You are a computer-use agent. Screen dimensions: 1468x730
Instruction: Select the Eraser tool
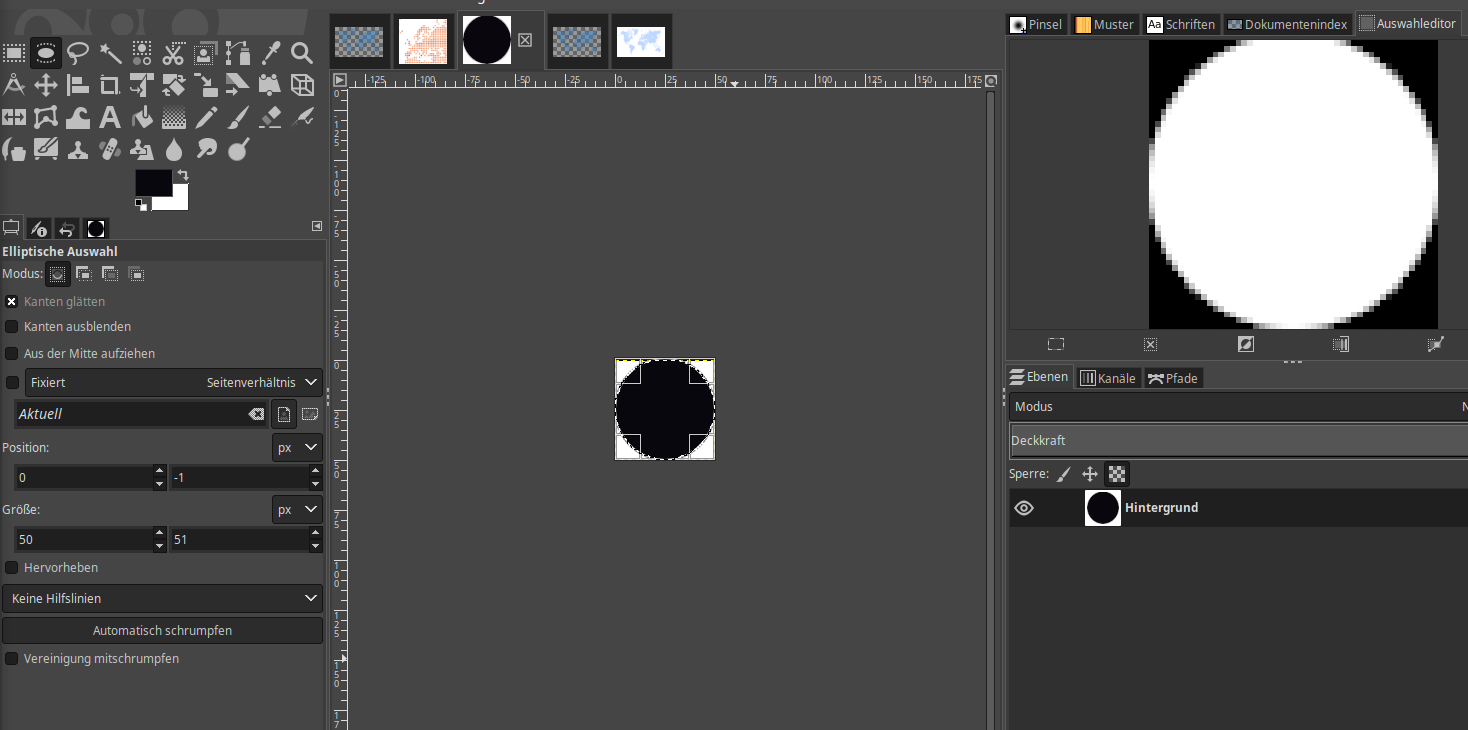pos(270,117)
